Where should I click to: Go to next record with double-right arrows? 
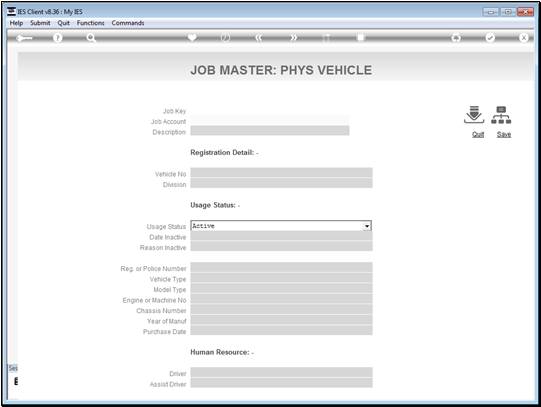293,38
